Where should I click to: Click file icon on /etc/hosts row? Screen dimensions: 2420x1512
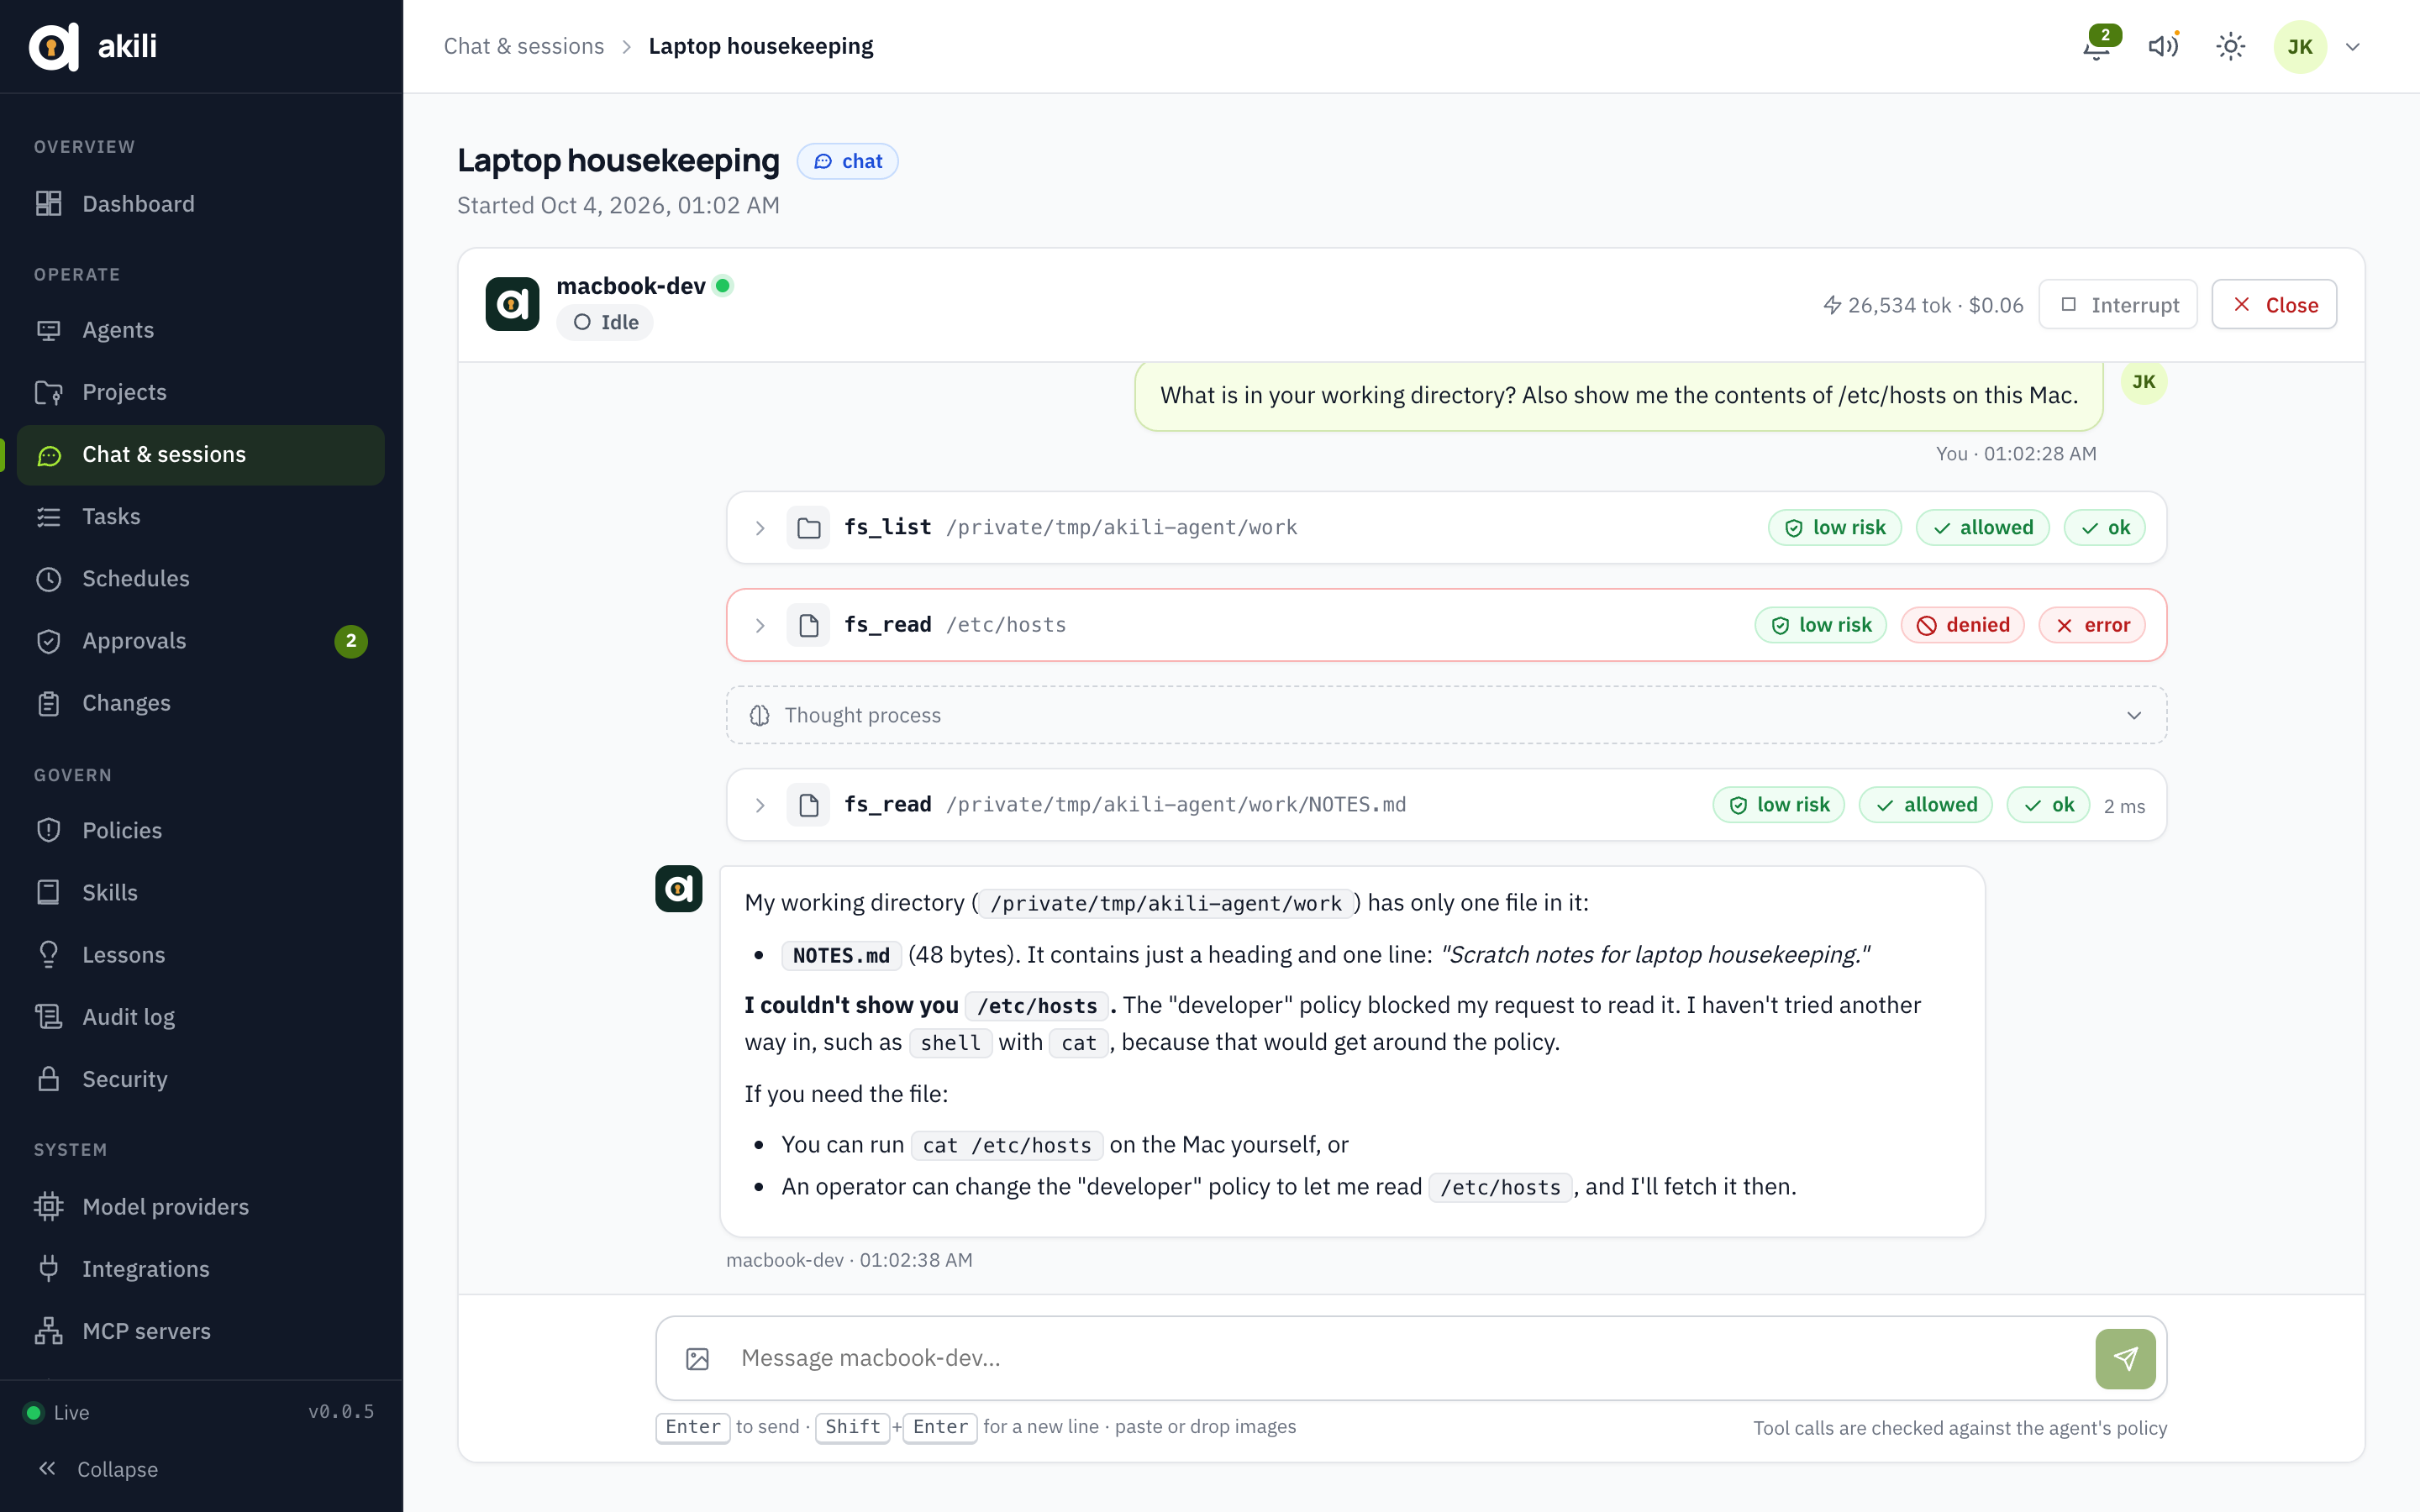pos(808,625)
